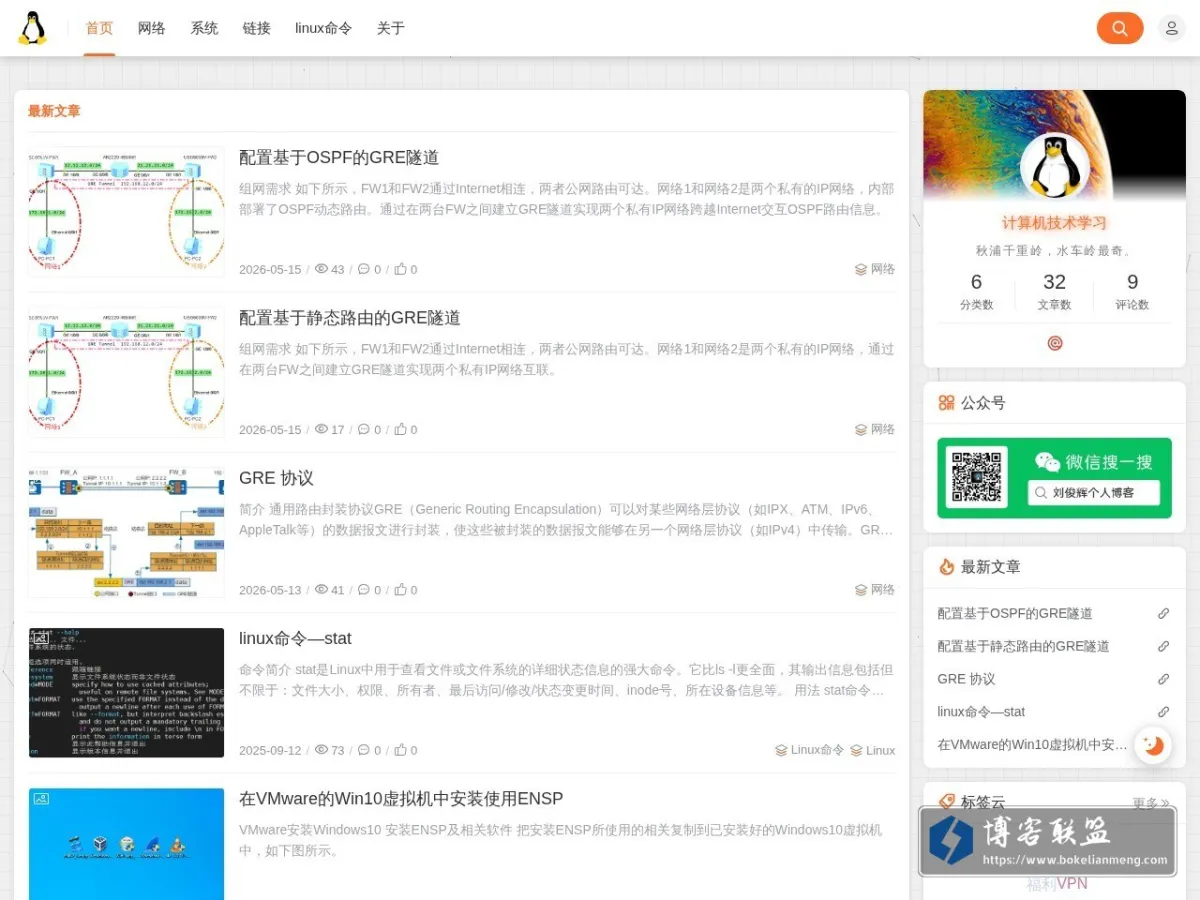
Task: Click views eye icon on stat article
Action: click(x=321, y=750)
